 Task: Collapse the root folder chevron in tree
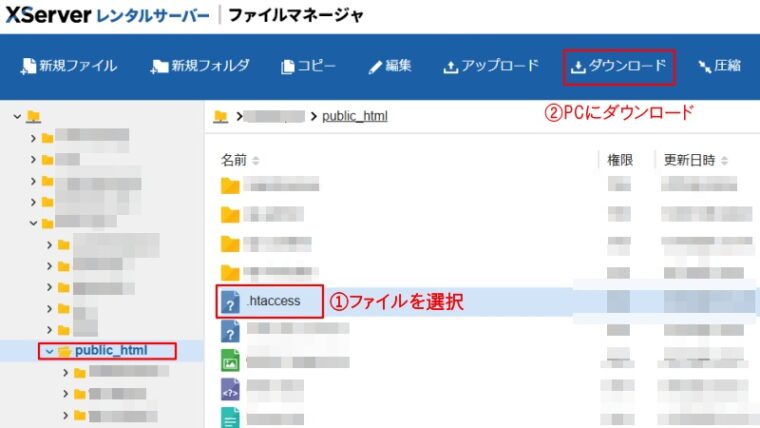point(17,116)
